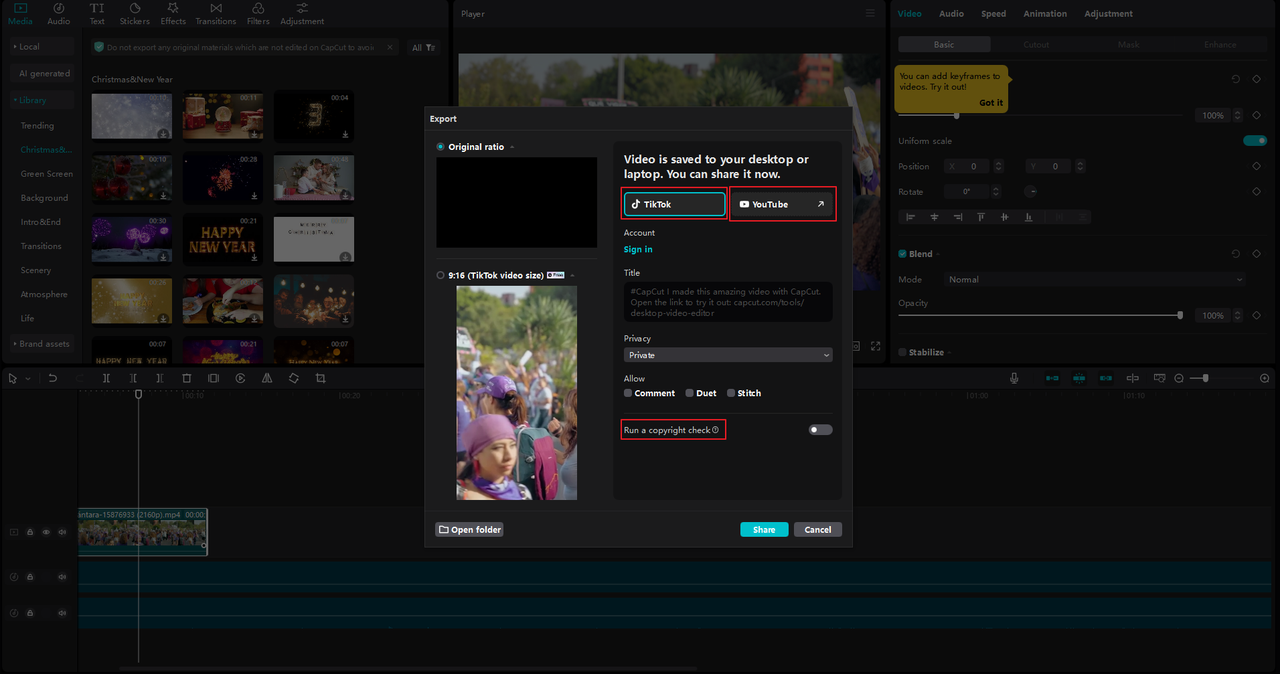Click the copyright check info icon
The width and height of the screenshot is (1280, 674).
pyautogui.click(x=716, y=430)
